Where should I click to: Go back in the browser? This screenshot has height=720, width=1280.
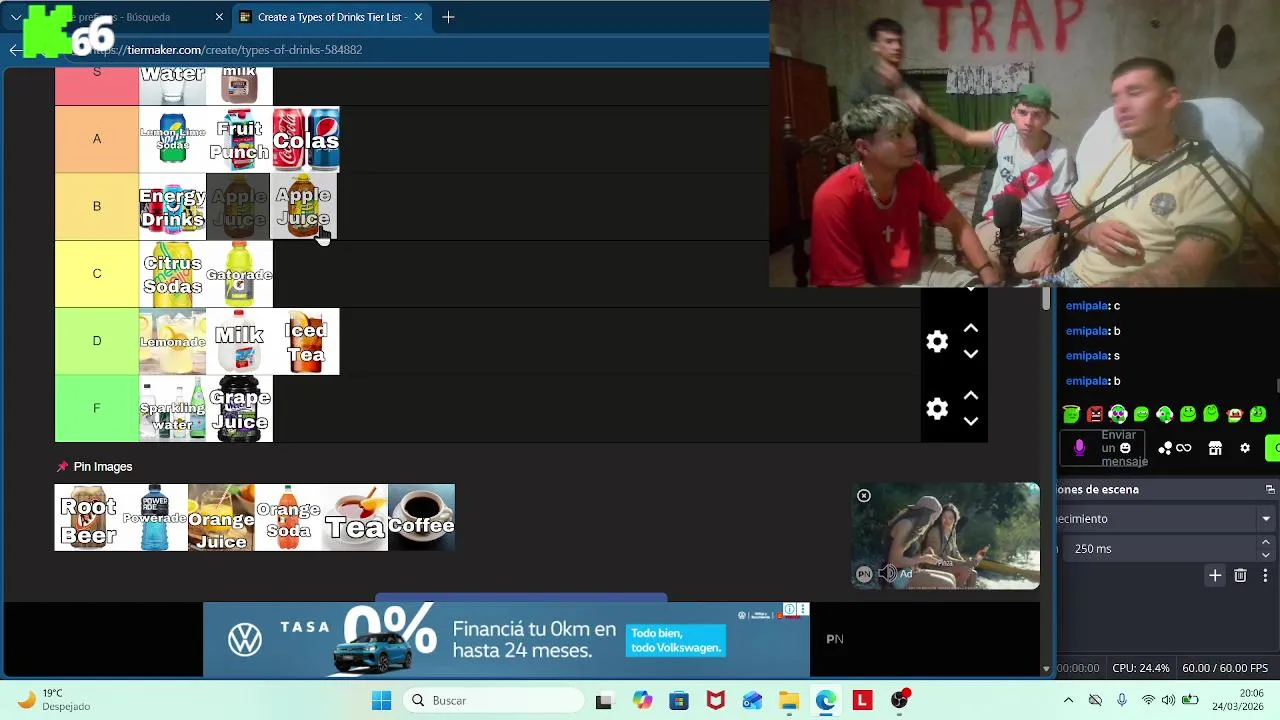click(x=15, y=50)
